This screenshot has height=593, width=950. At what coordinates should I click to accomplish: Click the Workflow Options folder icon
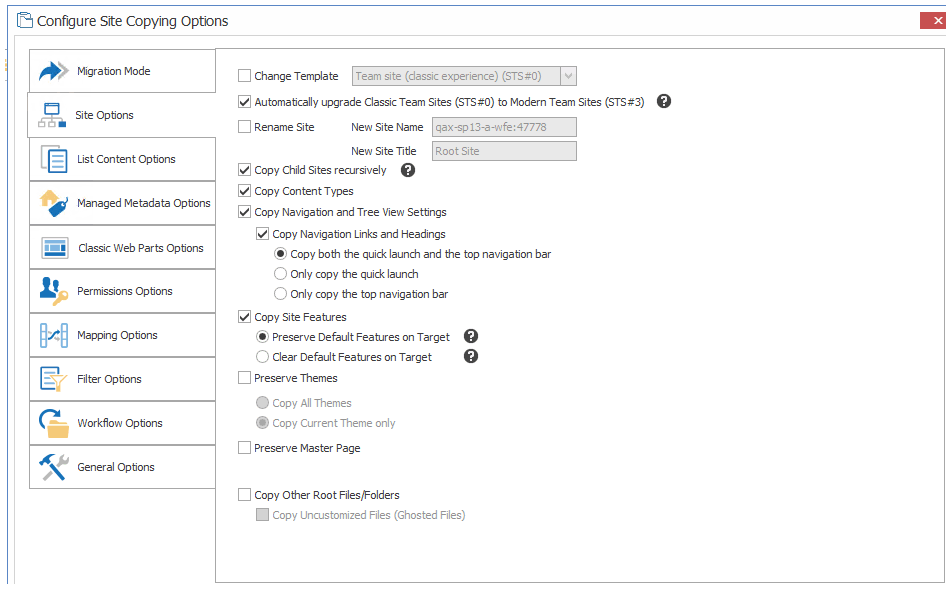[x=53, y=422]
